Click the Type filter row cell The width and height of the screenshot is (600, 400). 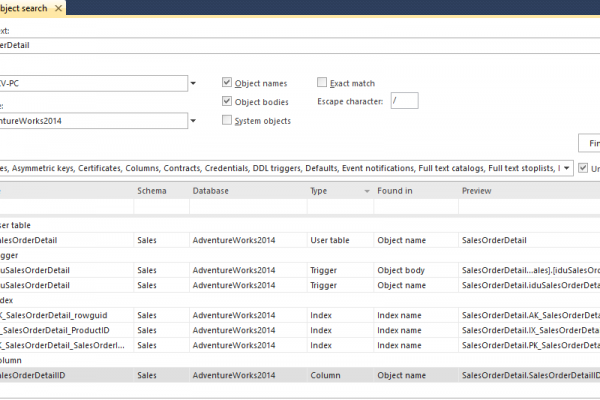point(340,207)
